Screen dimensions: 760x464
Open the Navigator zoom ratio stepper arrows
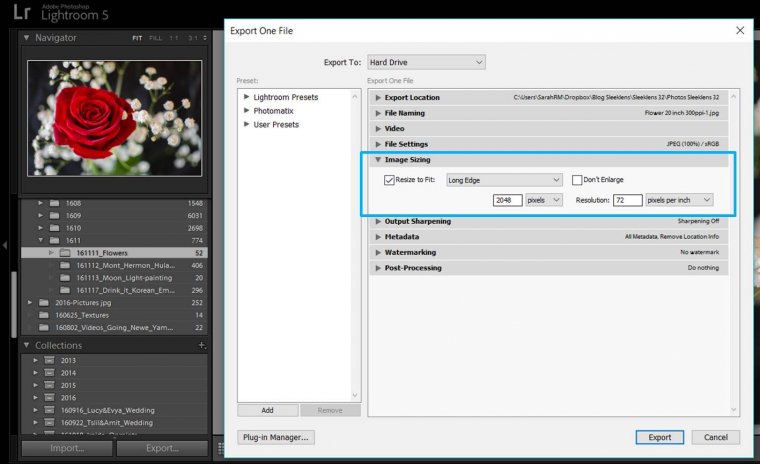pos(205,38)
